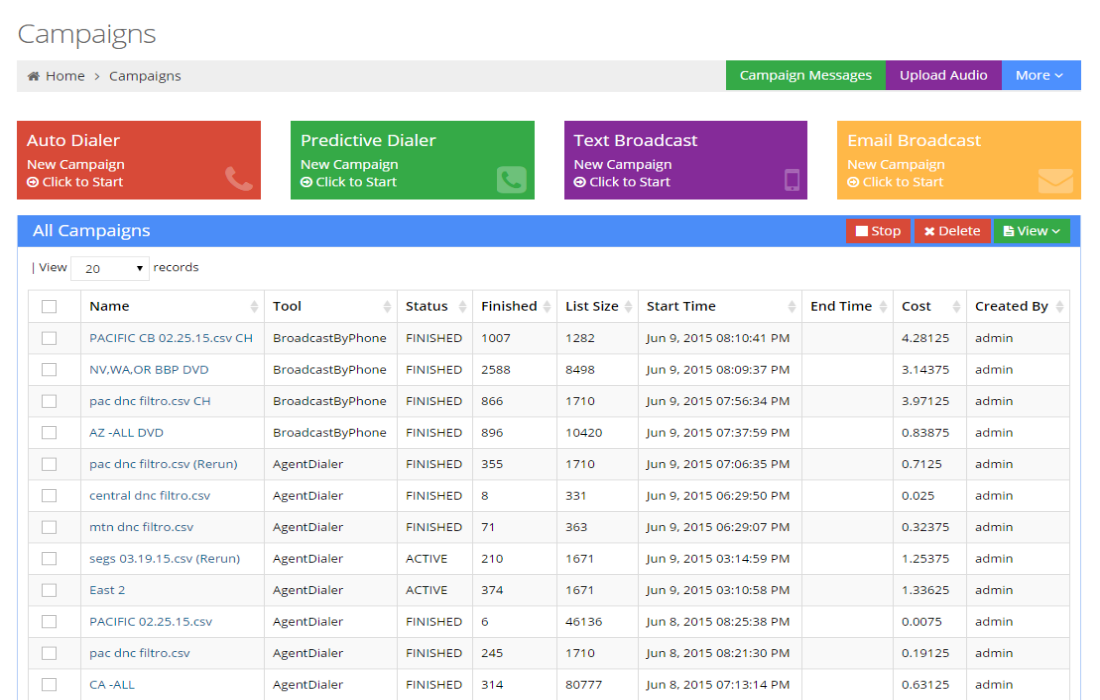Image resolution: width=1100 pixels, height=700 pixels.
Task: Select Campaigns in the breadcrumb trail
Action: [x=147, y=75]
